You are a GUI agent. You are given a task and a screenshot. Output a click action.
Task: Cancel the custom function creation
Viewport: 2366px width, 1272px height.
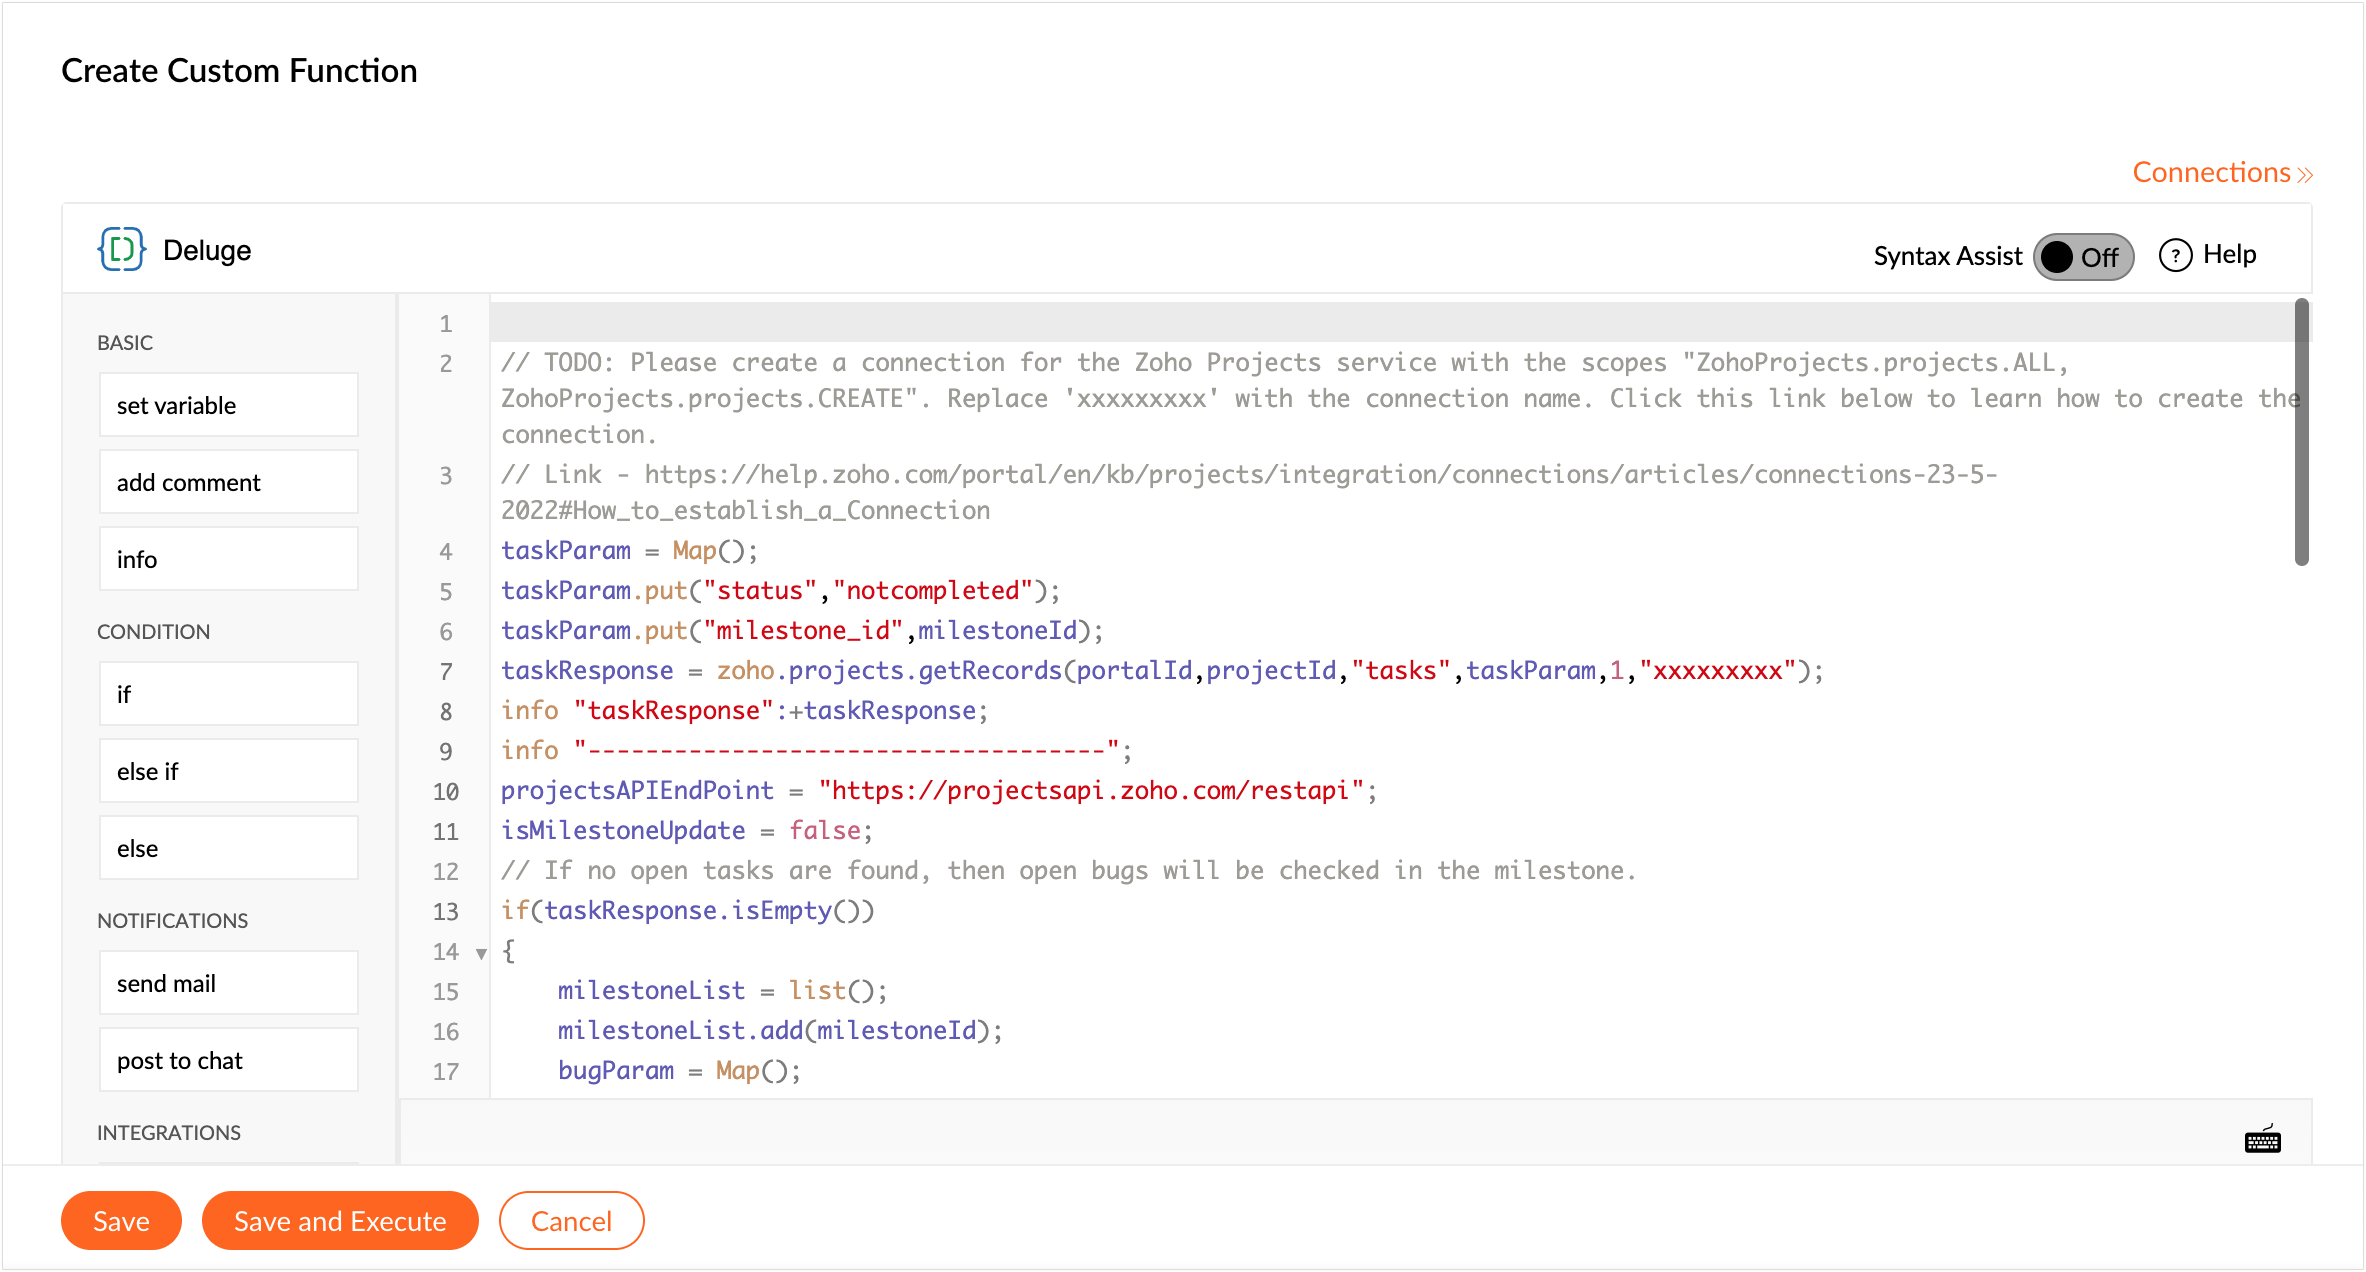(x=571, y=1220)
